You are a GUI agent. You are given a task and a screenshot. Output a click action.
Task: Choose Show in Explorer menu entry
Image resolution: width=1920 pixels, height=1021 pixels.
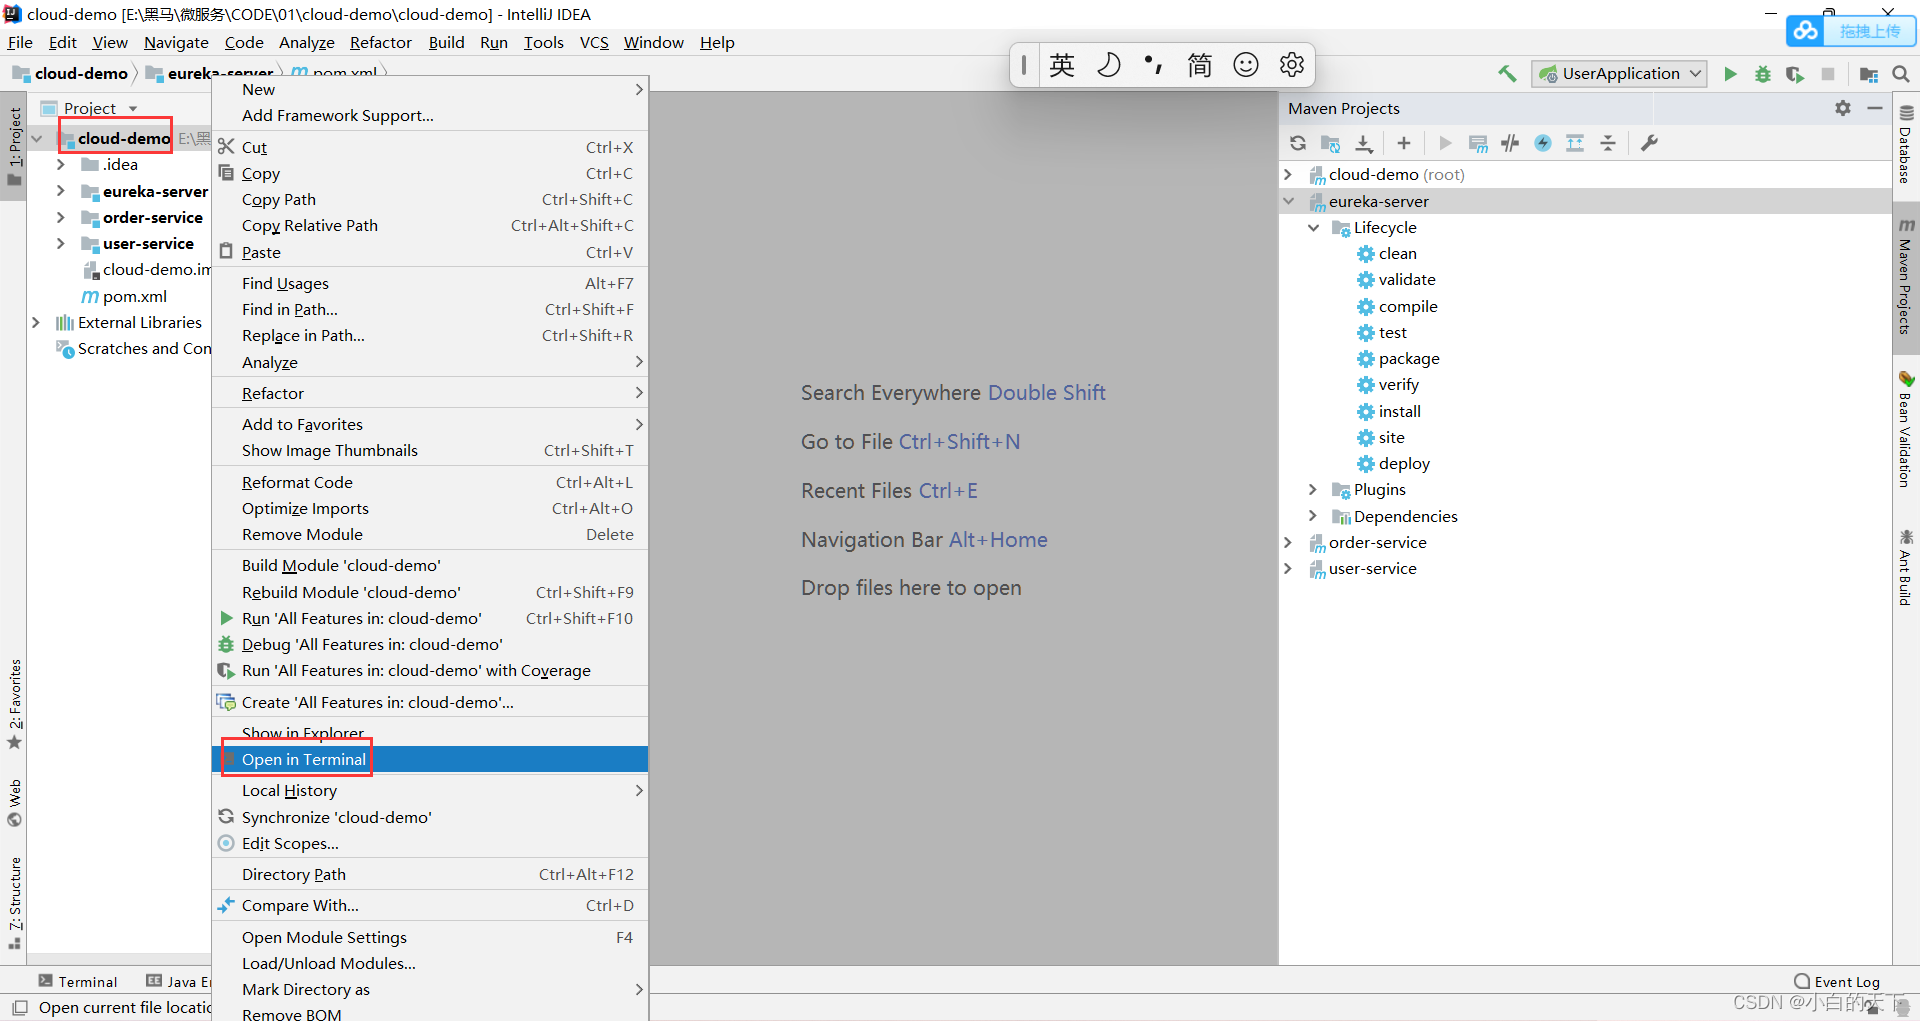(430, 733)
